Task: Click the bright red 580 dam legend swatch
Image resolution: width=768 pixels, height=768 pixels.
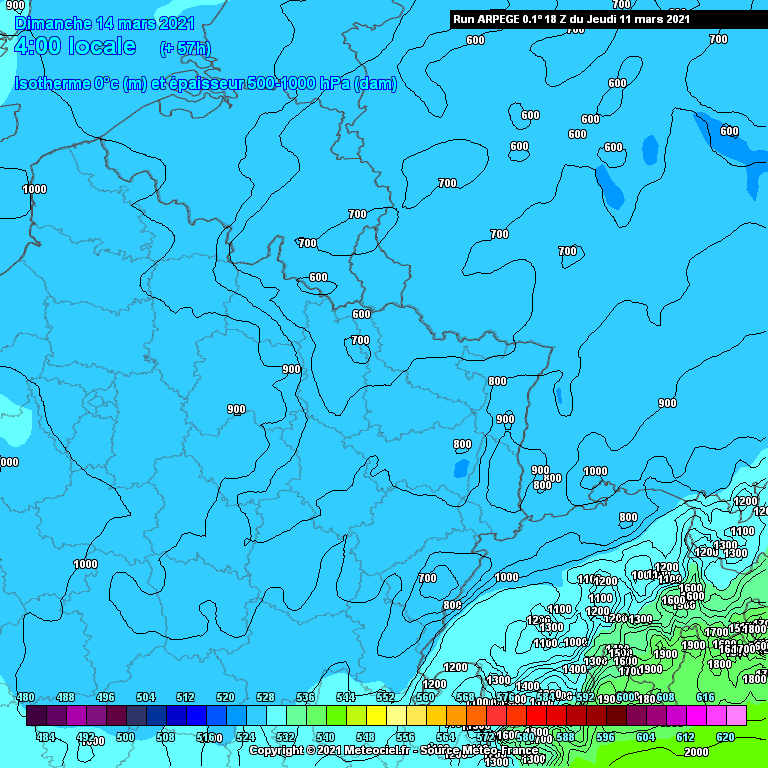Action: (536, 714)
